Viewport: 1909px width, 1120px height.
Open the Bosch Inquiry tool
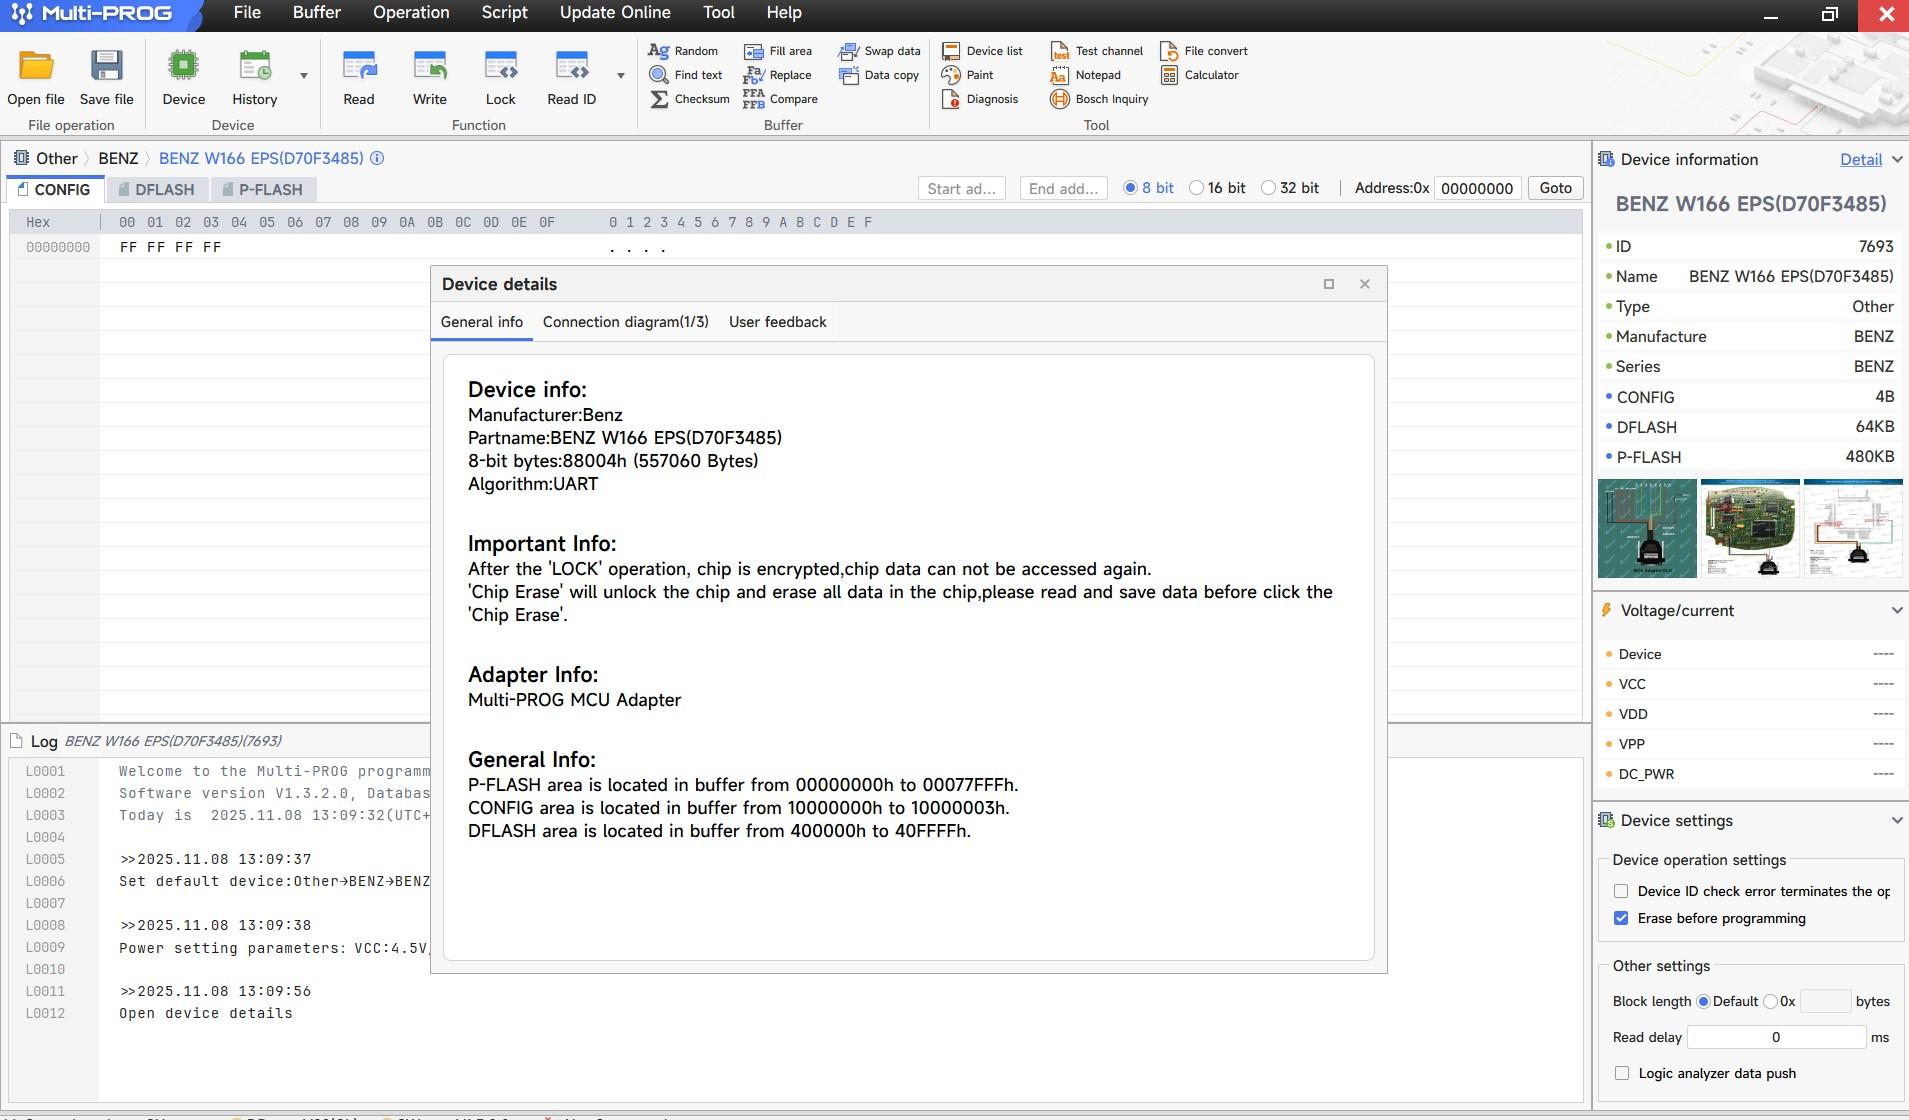click(1060, 99)
